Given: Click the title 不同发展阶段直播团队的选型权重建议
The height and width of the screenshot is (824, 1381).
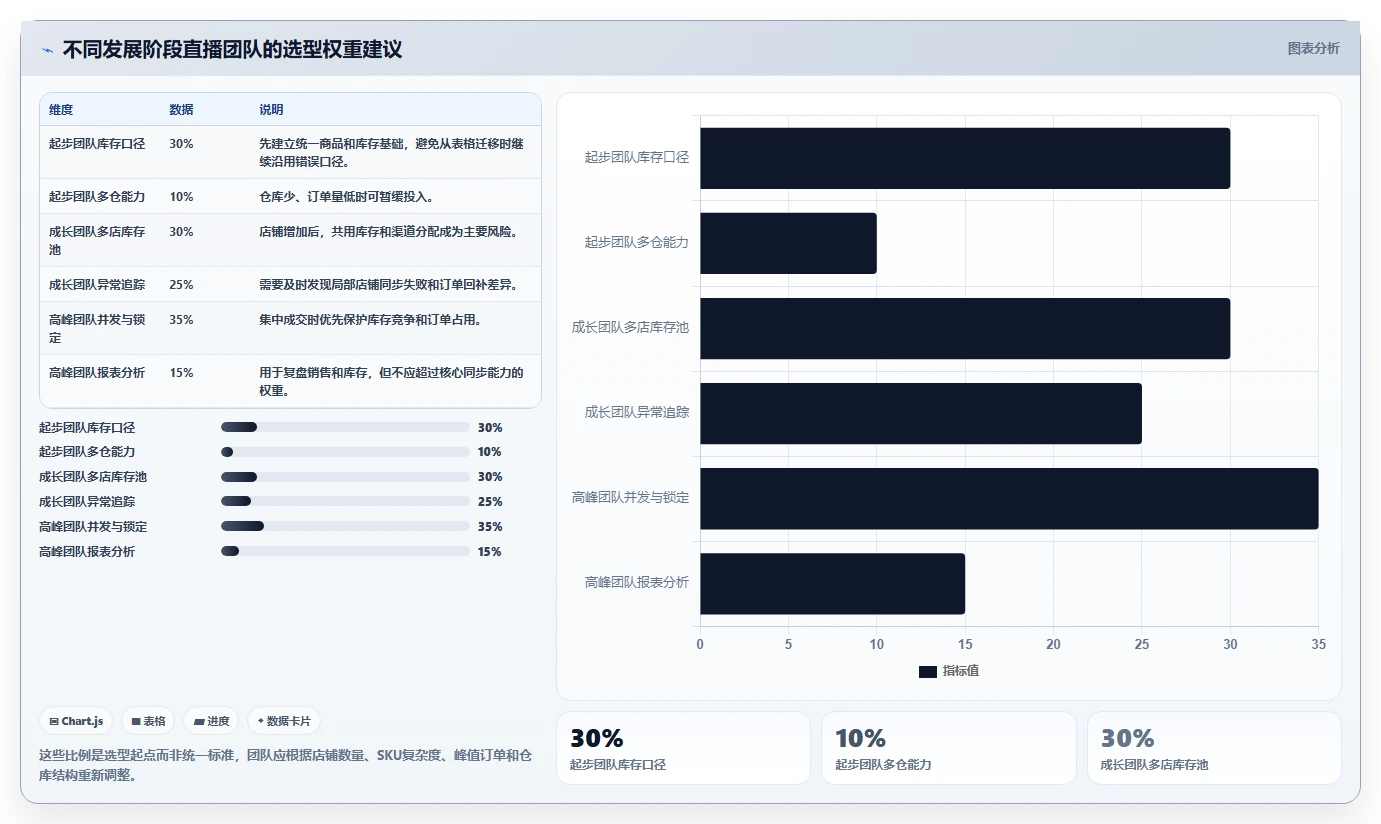Looking at the screenshot, I should pyautogui.click(x=232, y=49).
